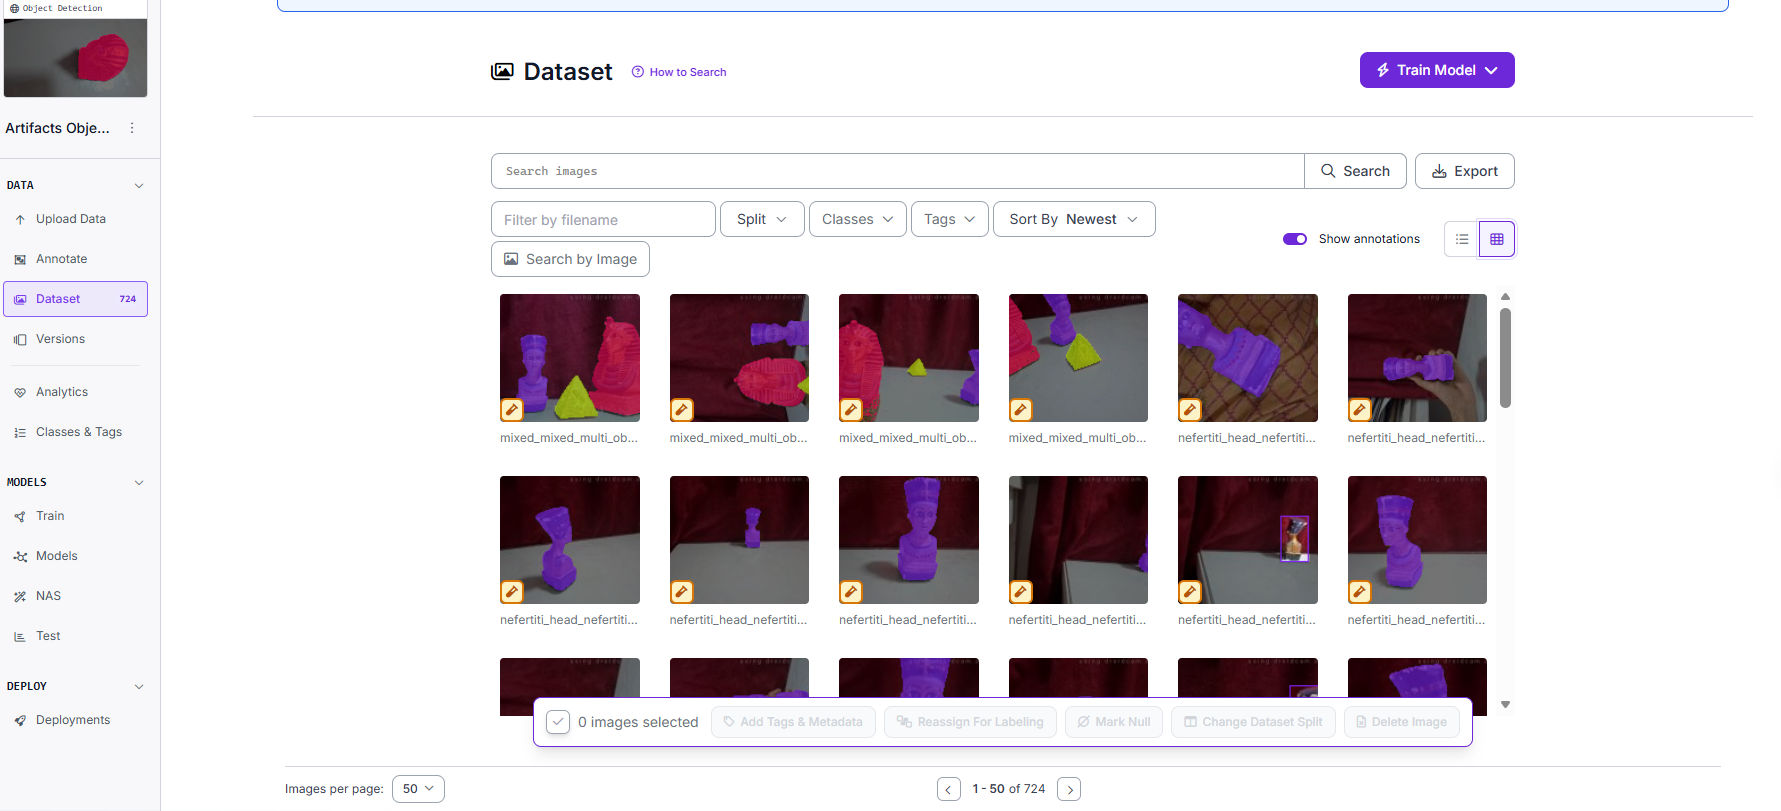Open the Classes filter dropdown
The image size is (1781, 811).
[x=857, y=219]
